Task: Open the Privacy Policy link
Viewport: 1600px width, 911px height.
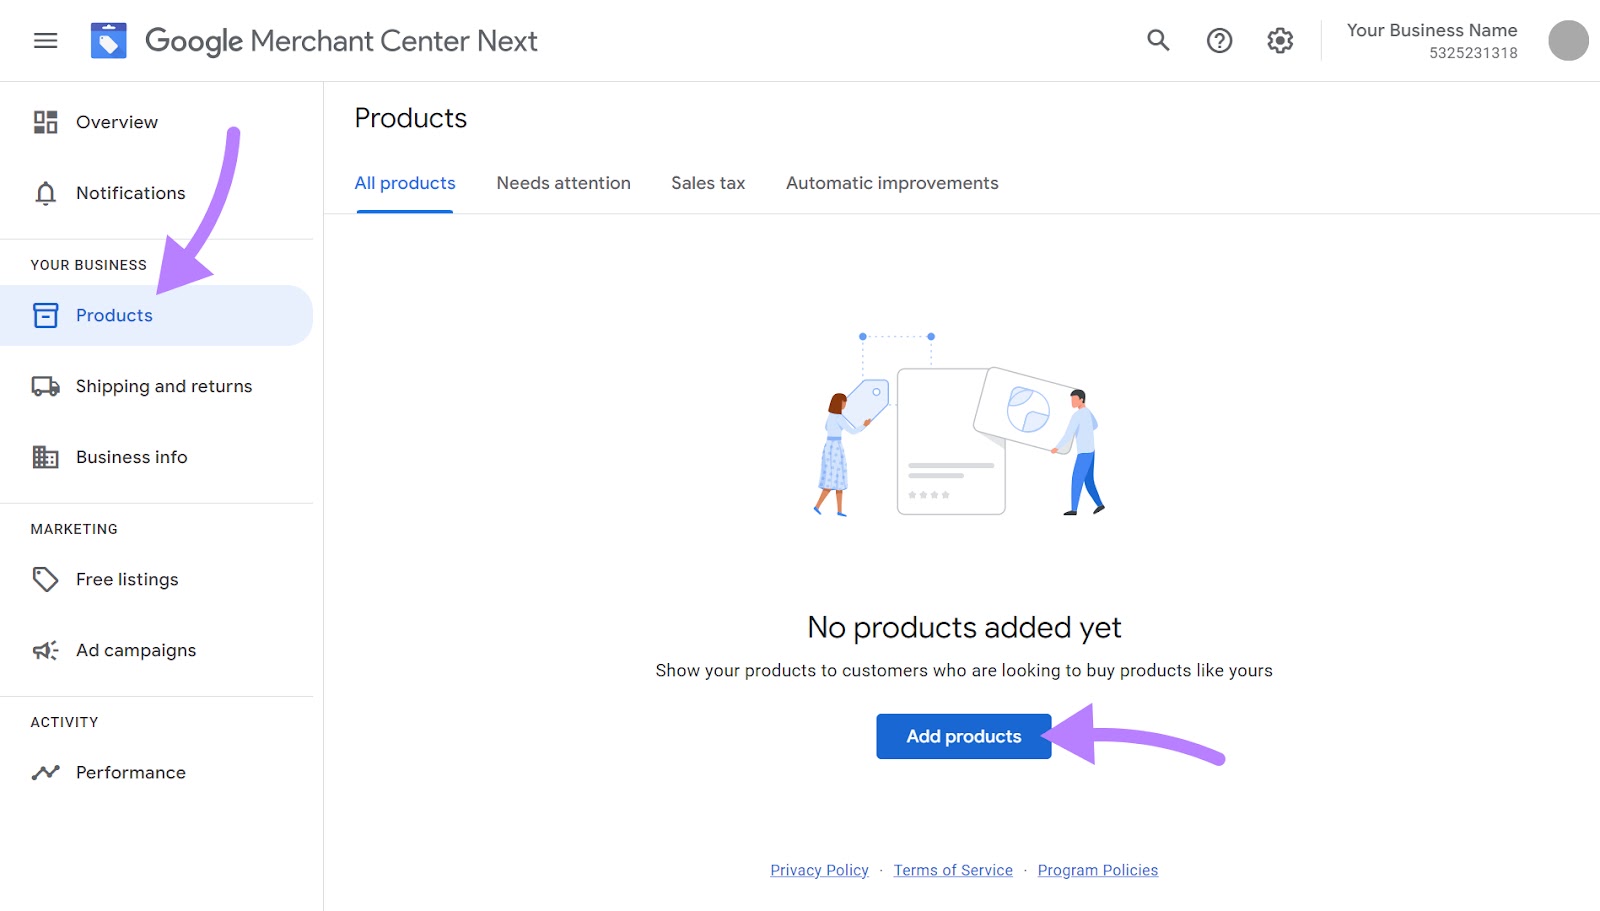Action: (x=818, y=870)
